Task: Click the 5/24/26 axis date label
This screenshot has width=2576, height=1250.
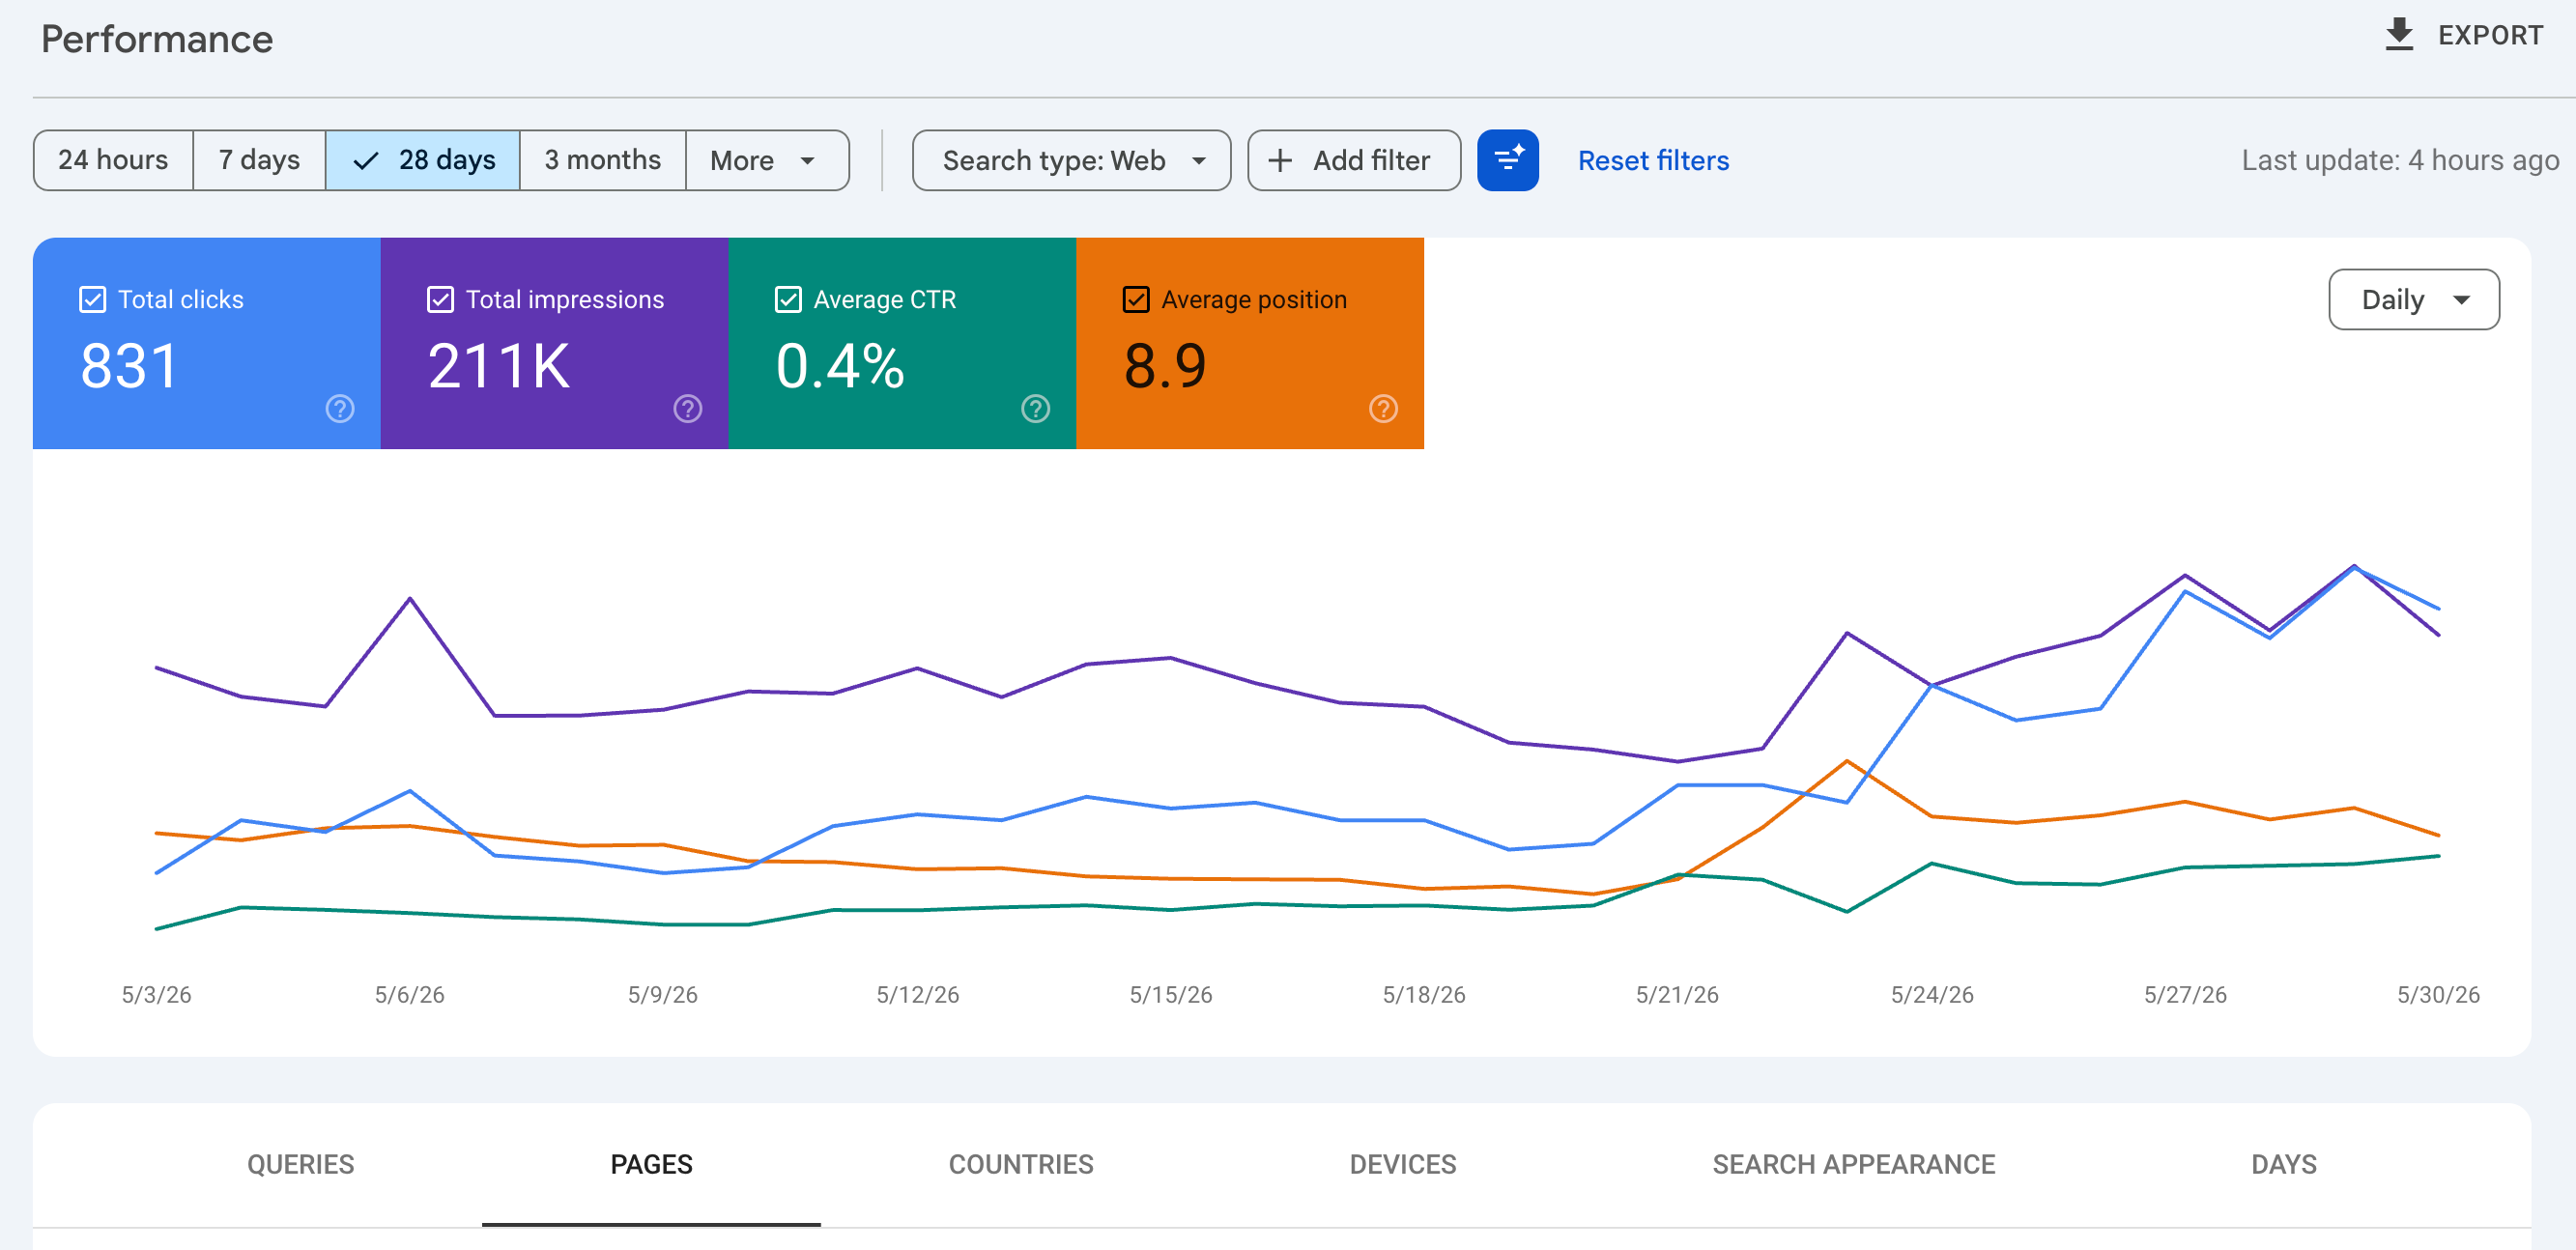Action: tap(1932, 994)
